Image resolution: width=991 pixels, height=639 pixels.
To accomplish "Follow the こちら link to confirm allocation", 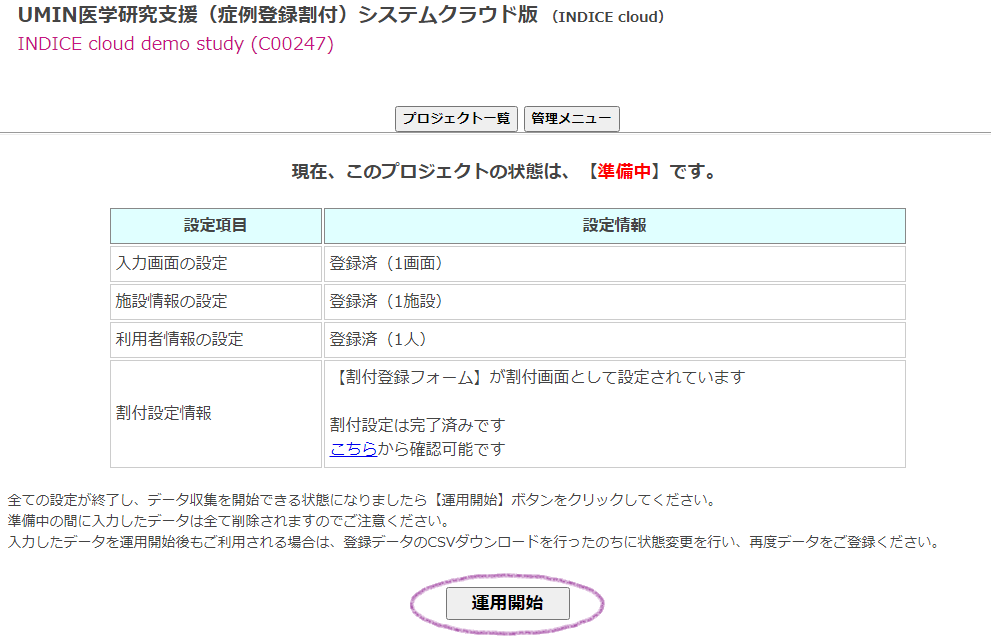I will 353,449.
